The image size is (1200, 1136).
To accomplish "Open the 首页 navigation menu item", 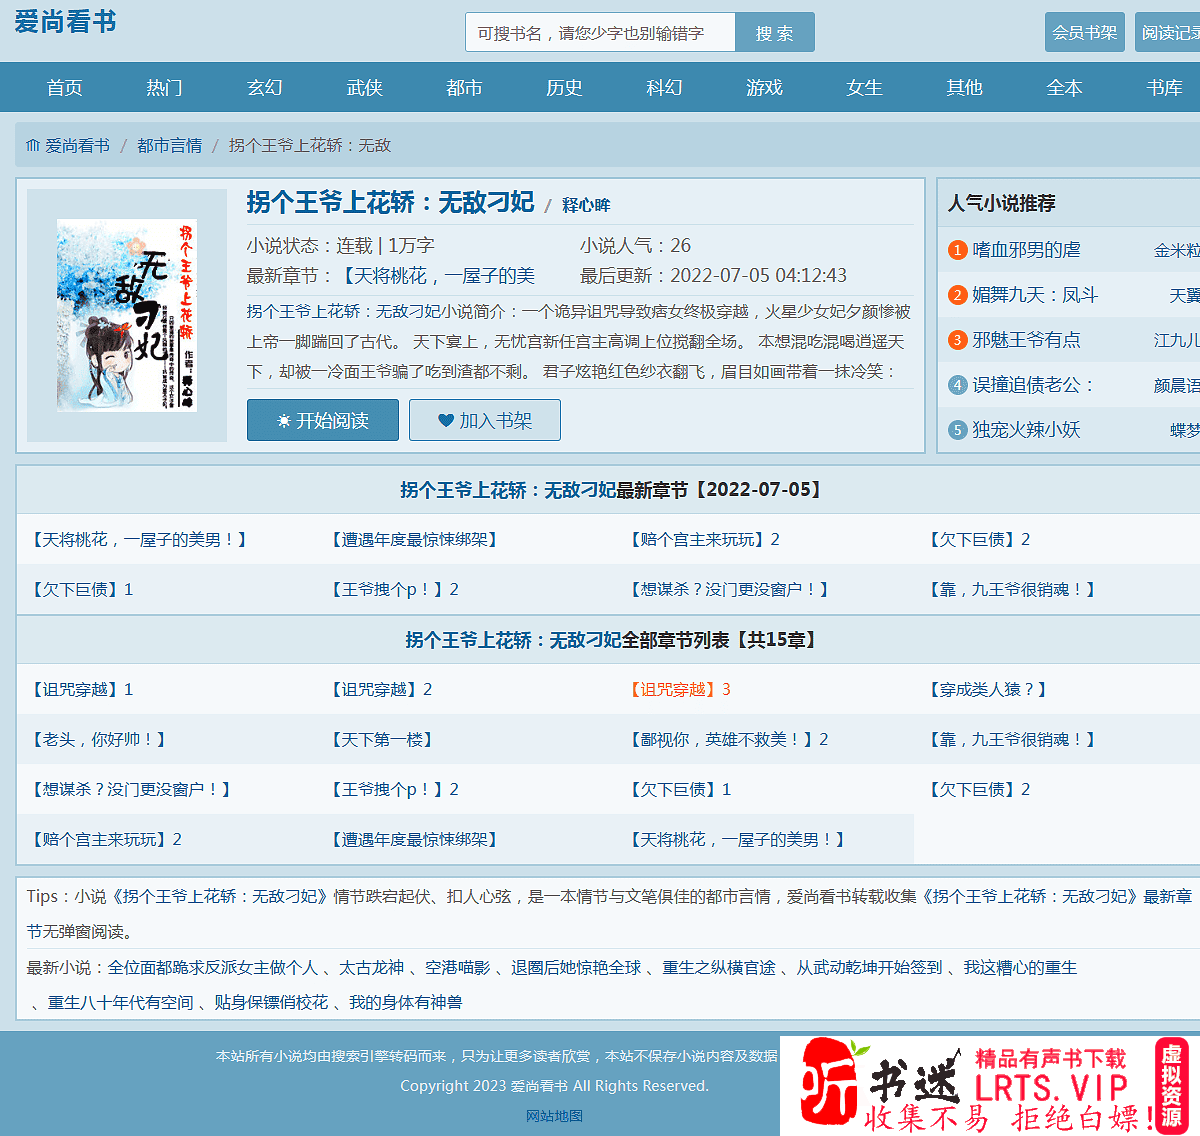I will click(64, 87).
